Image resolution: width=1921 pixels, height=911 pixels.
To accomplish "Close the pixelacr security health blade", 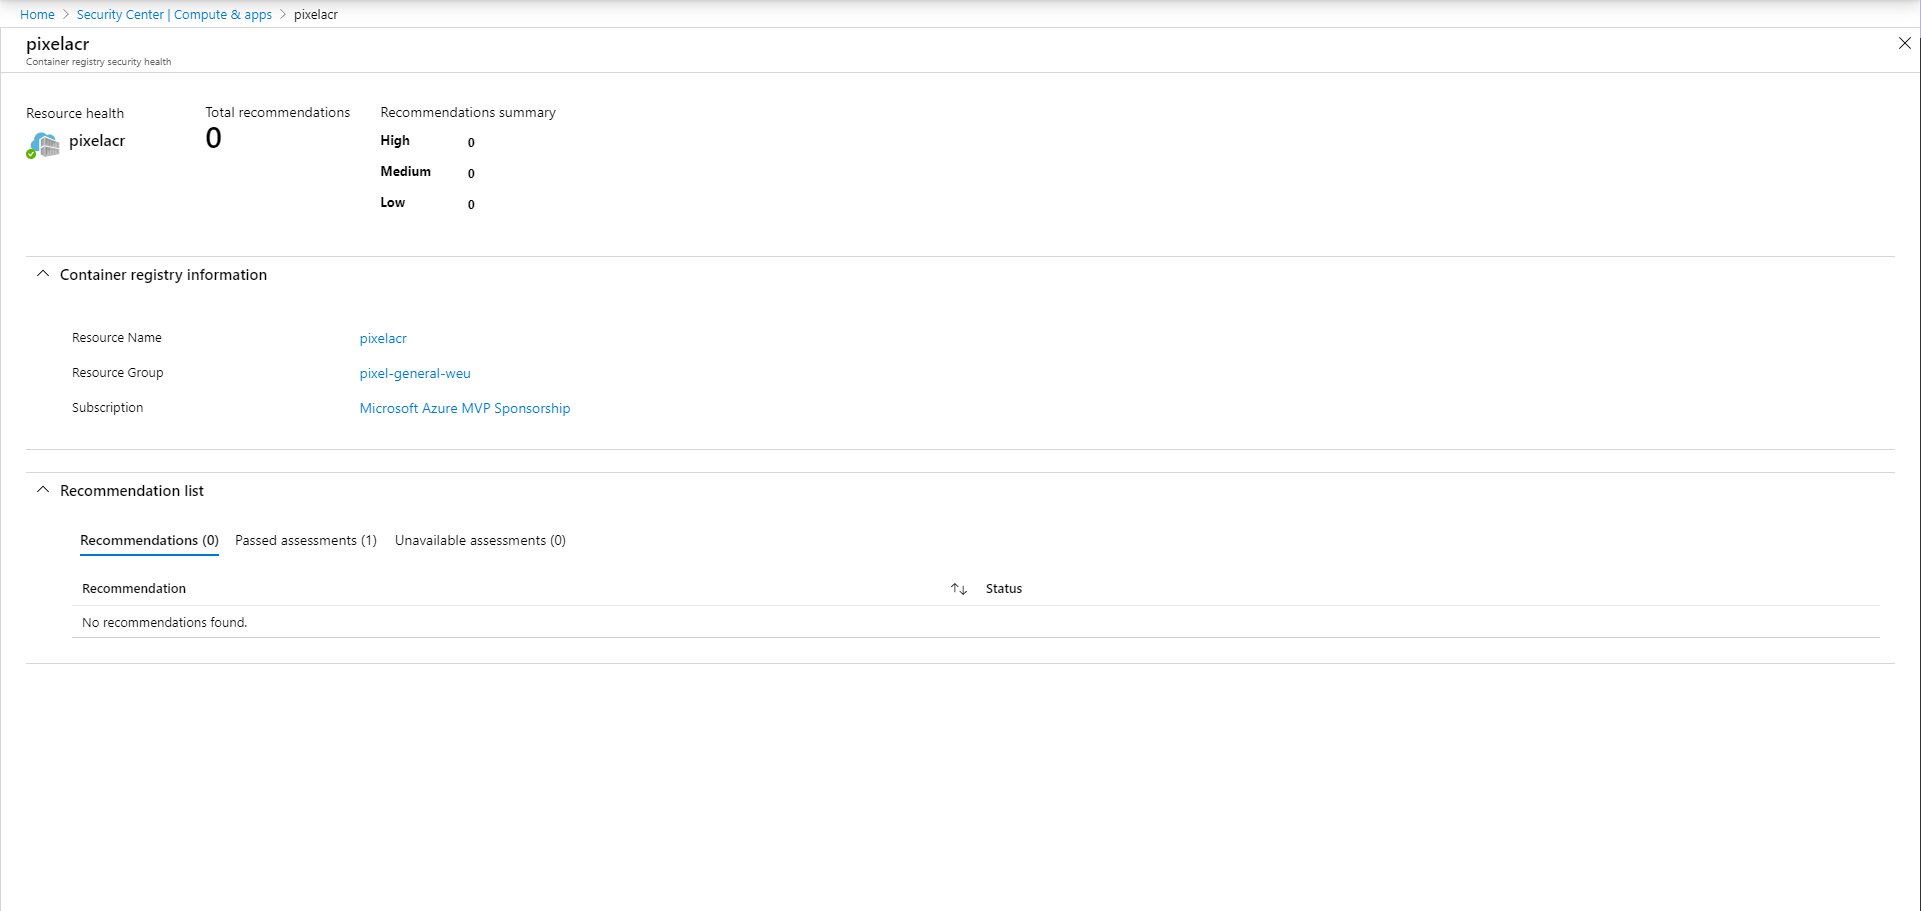I will pos(1904,43).
